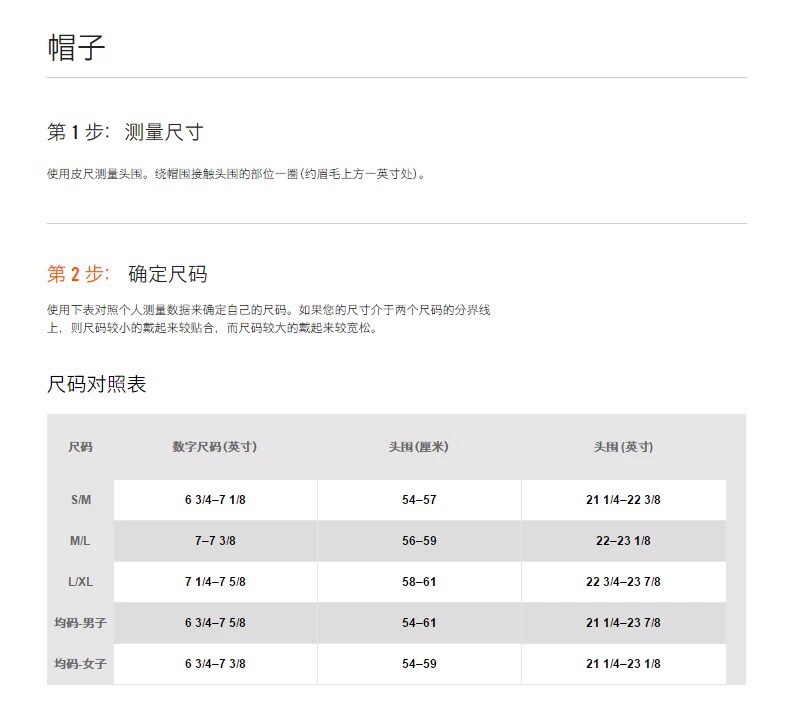The image size is (790, 716).
Task: Select the 均码-女子 row label
Action: click(81, 664)
